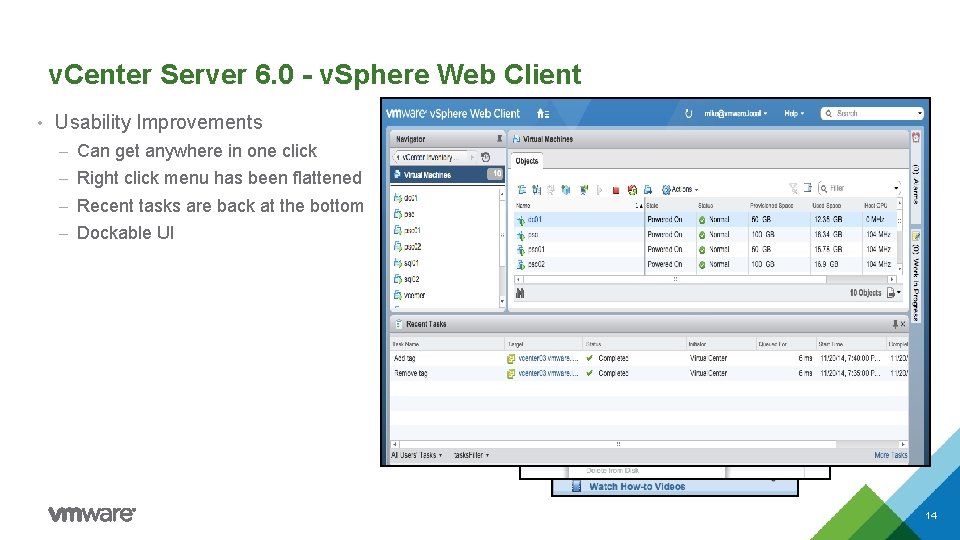This screenshot has height=540, width=960.
Task: Click the red Power Off square icon
Action: click(x=616, y=190)
